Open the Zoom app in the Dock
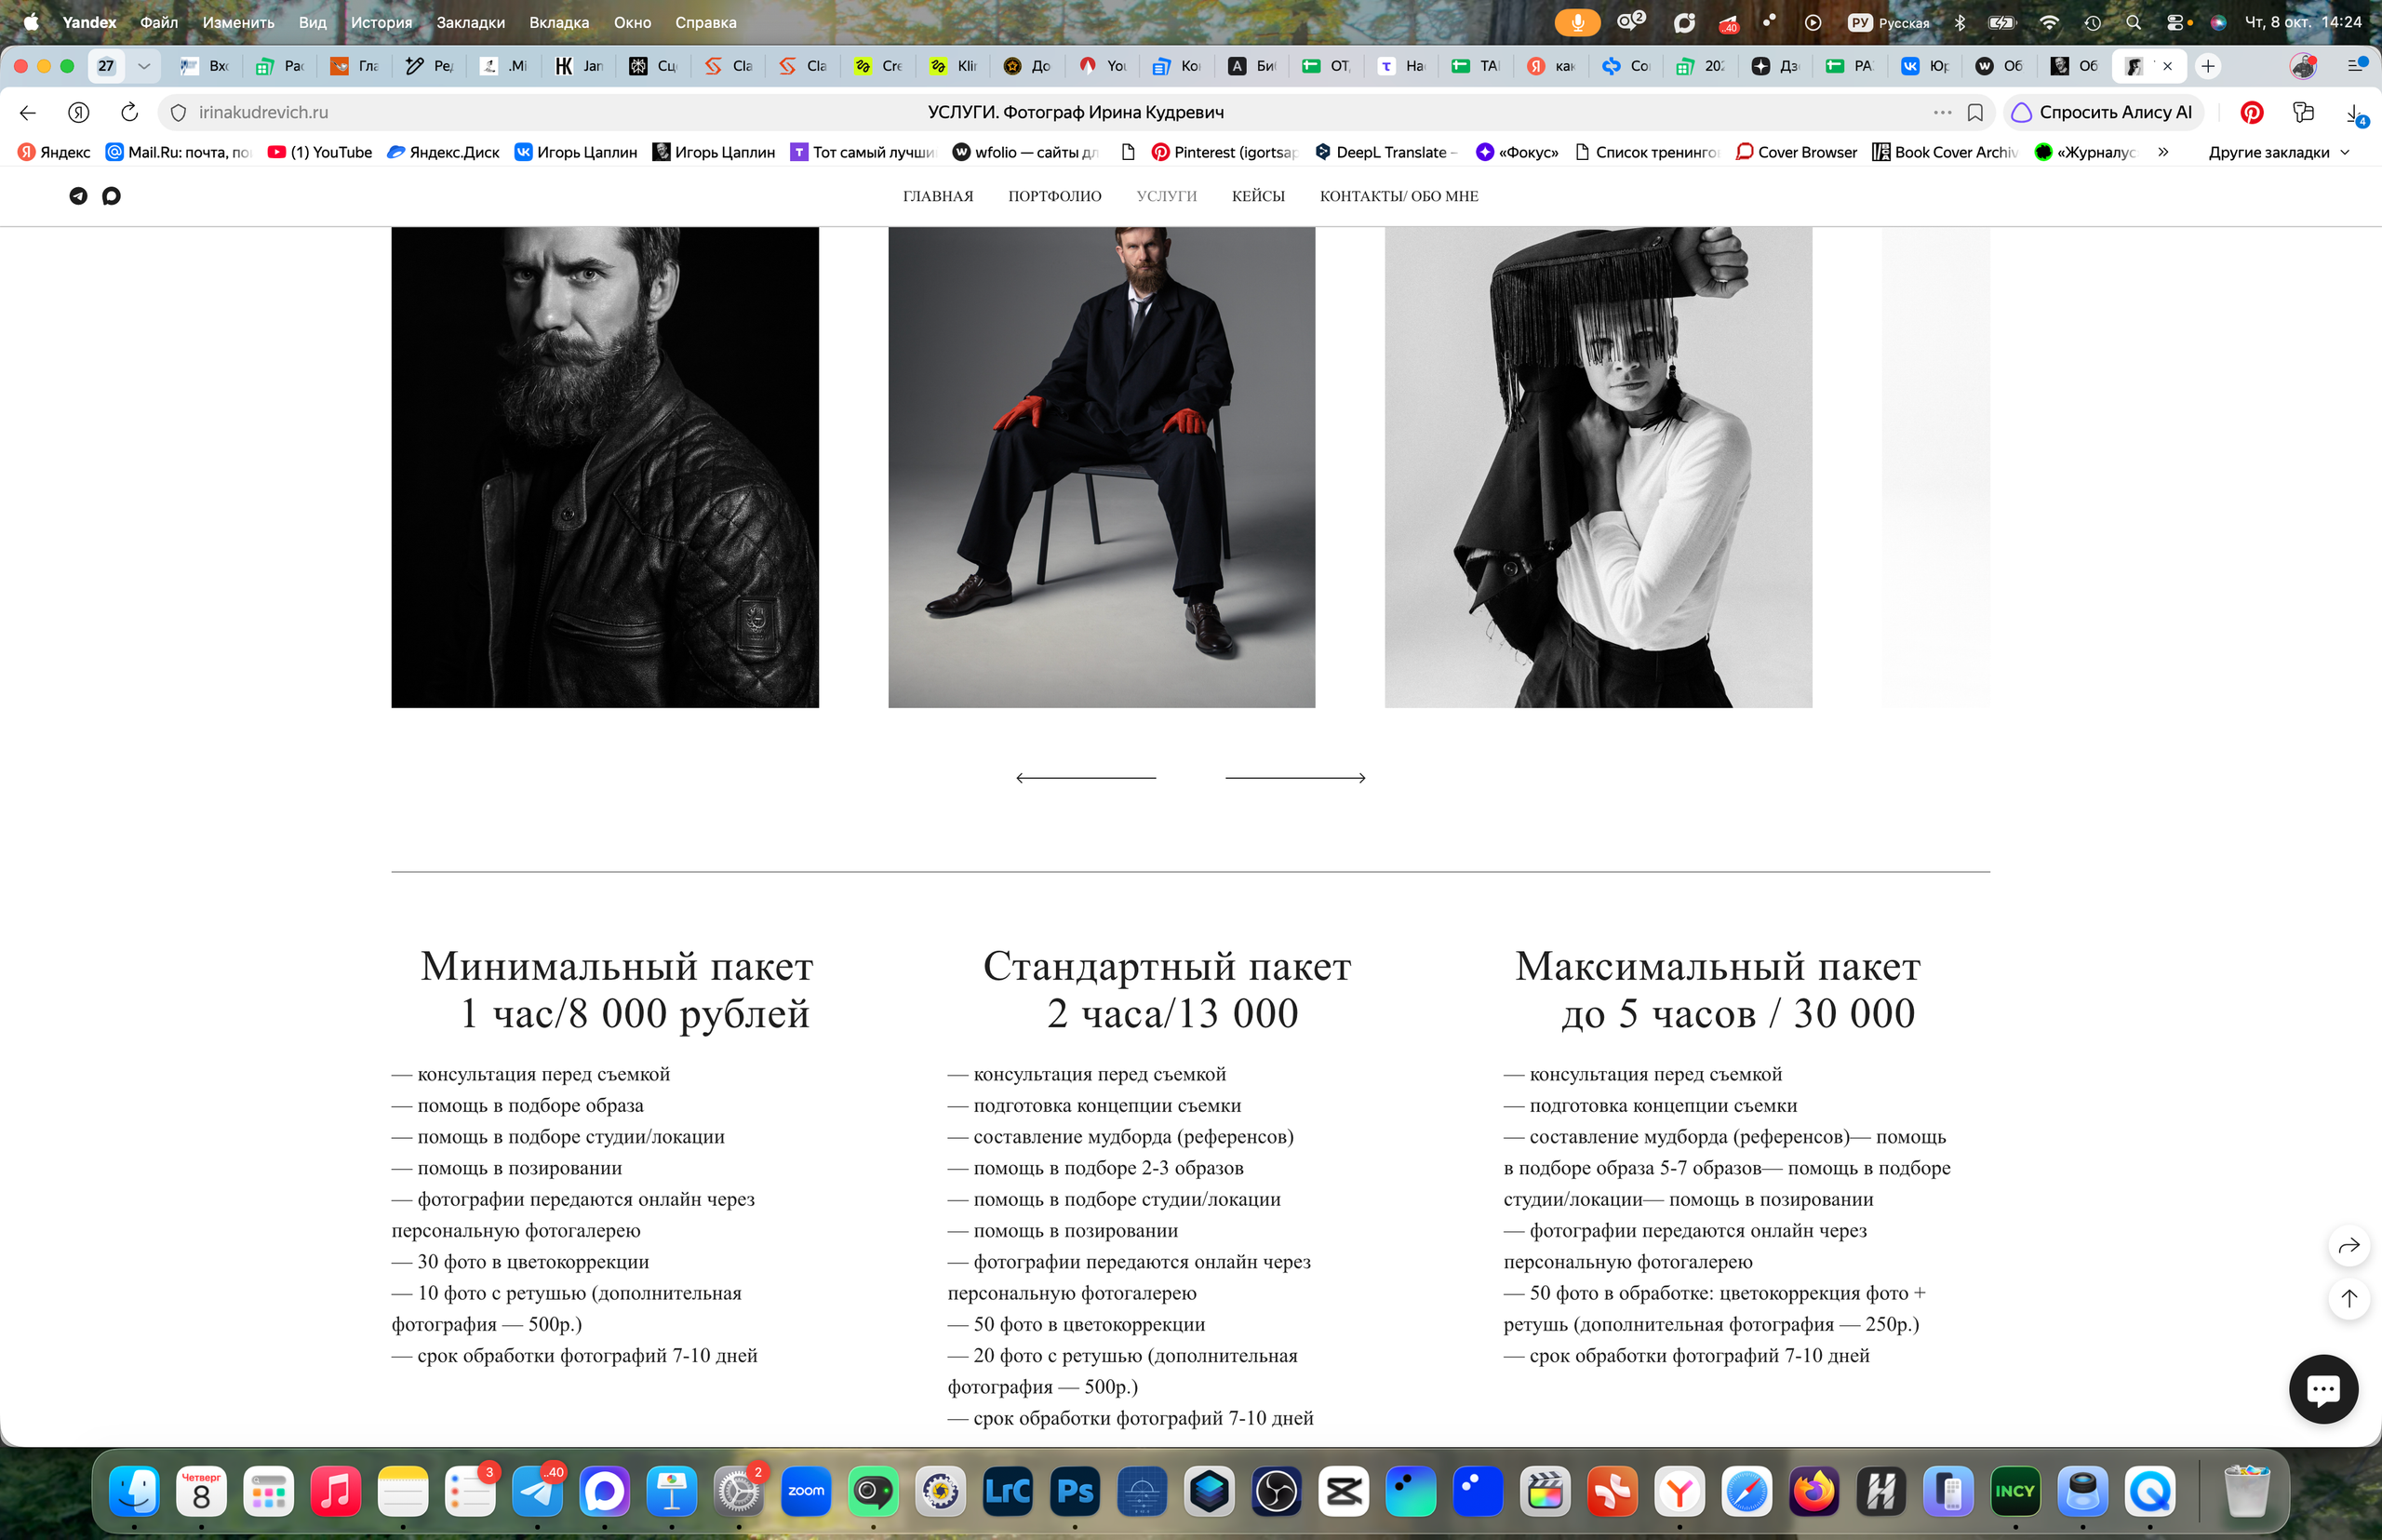The width and height of the screenshot is (2382, 1540). (x=806, y=1491)
